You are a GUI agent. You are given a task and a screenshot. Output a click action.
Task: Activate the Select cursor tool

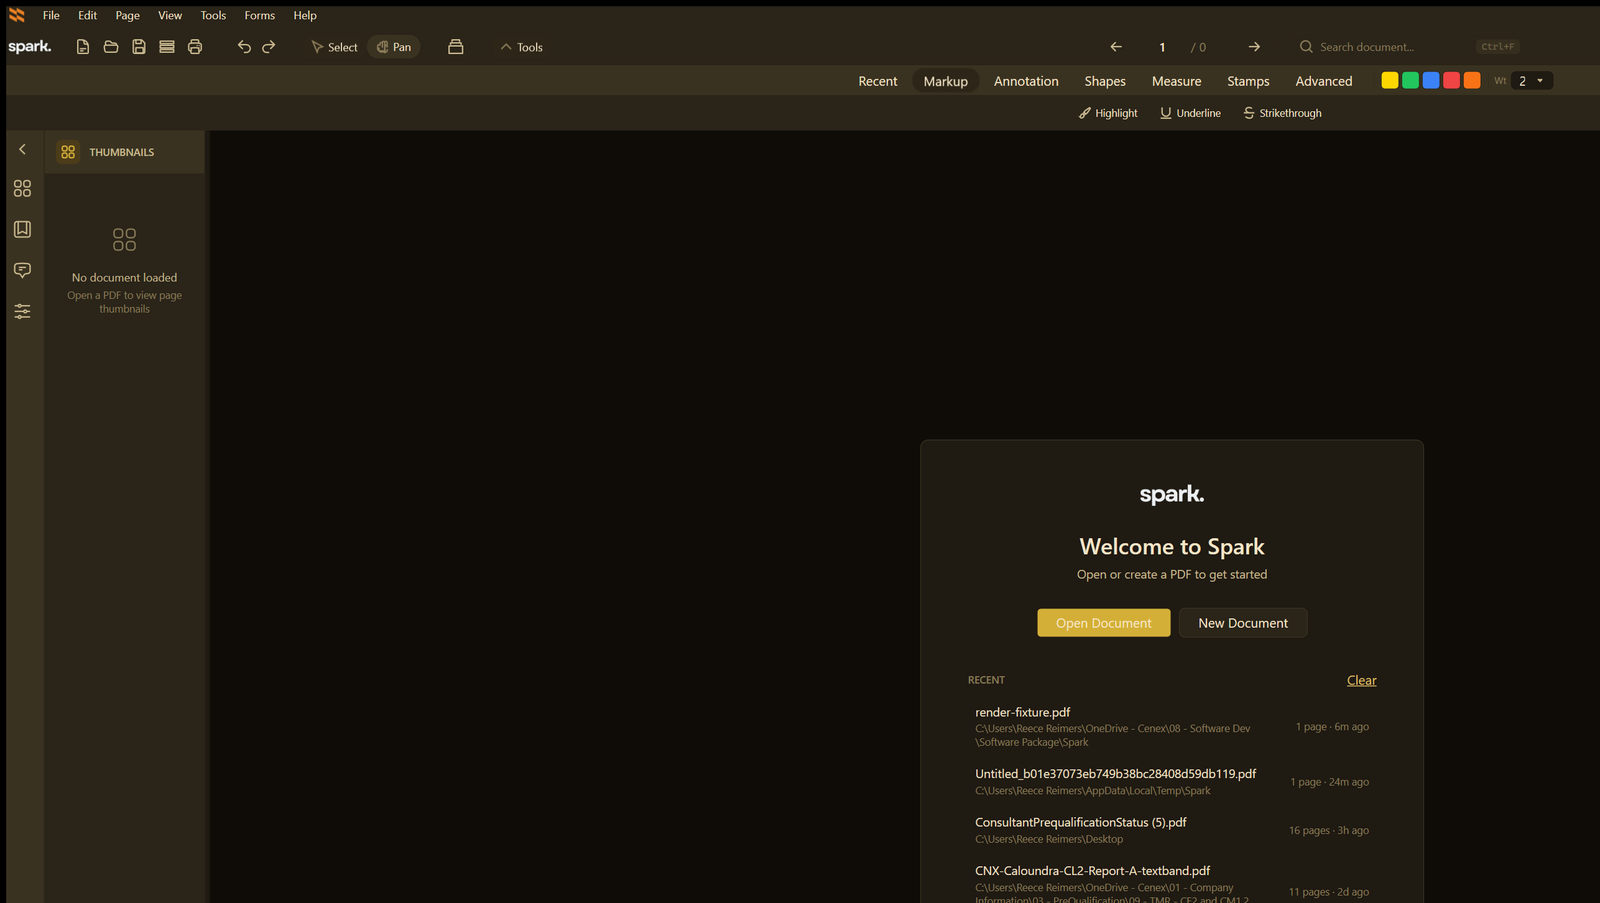tap(334, 47)
